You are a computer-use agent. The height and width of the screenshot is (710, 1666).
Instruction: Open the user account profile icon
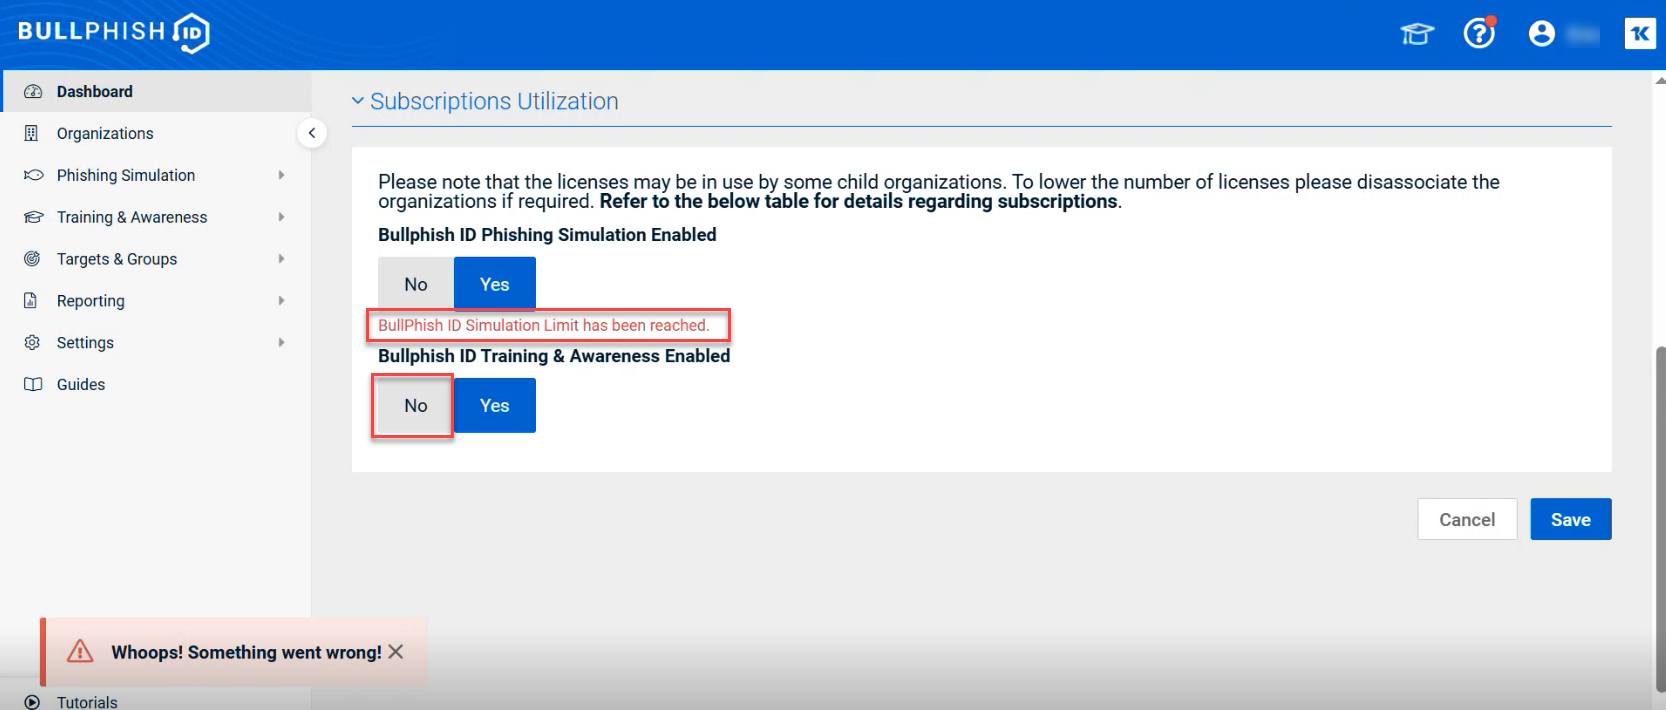point(1542,34)
